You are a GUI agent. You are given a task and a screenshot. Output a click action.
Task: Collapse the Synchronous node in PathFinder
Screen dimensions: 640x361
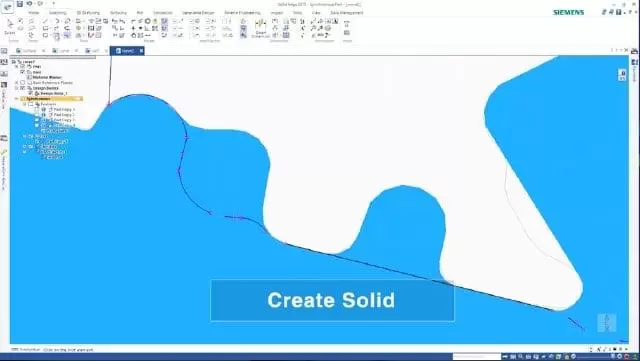click(17, 98)
